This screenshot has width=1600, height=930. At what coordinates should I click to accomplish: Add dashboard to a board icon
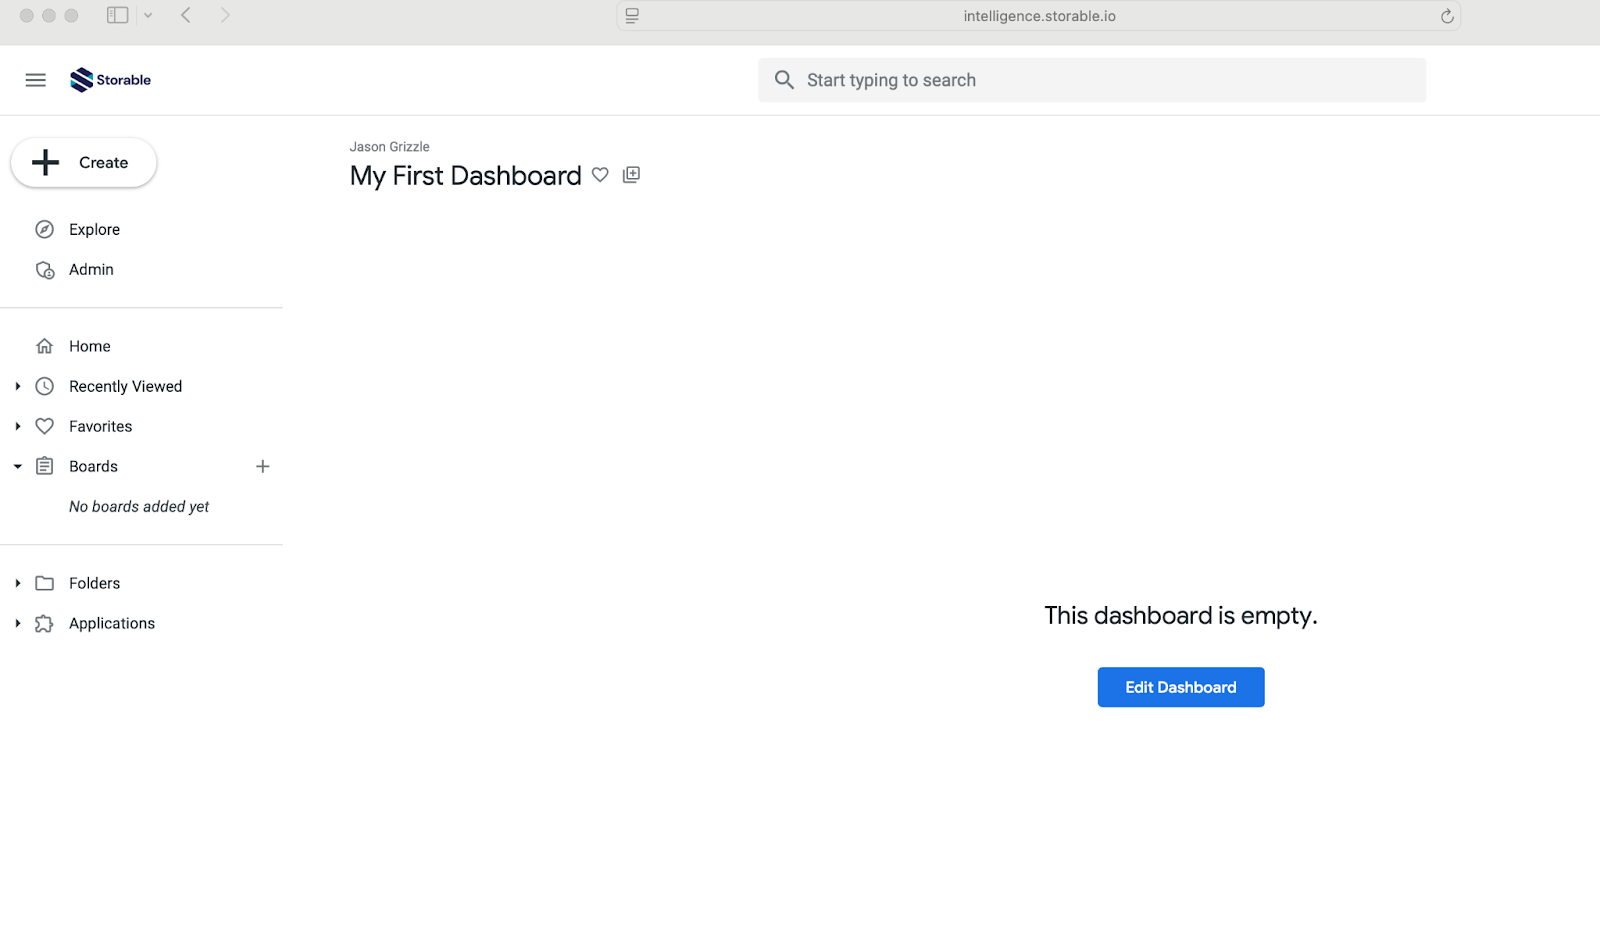click(631, 175)
